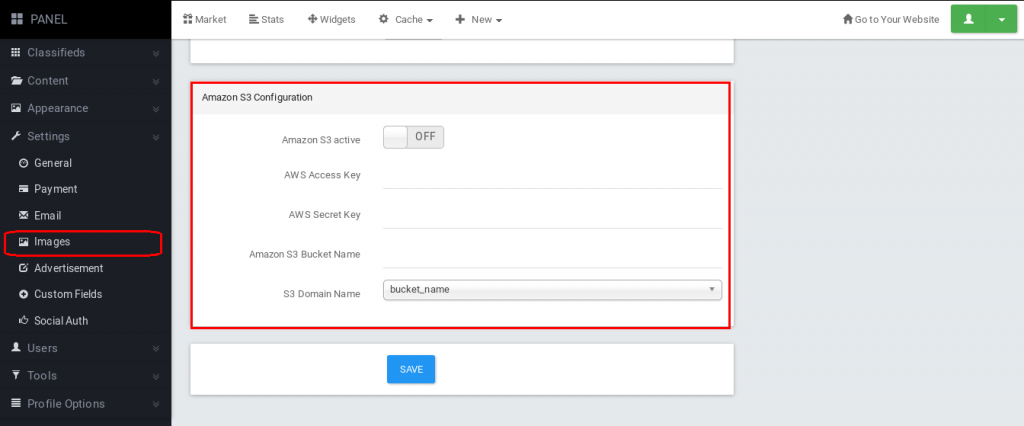Click the Amazon S3 Bucket Name field

coord(552,254)
